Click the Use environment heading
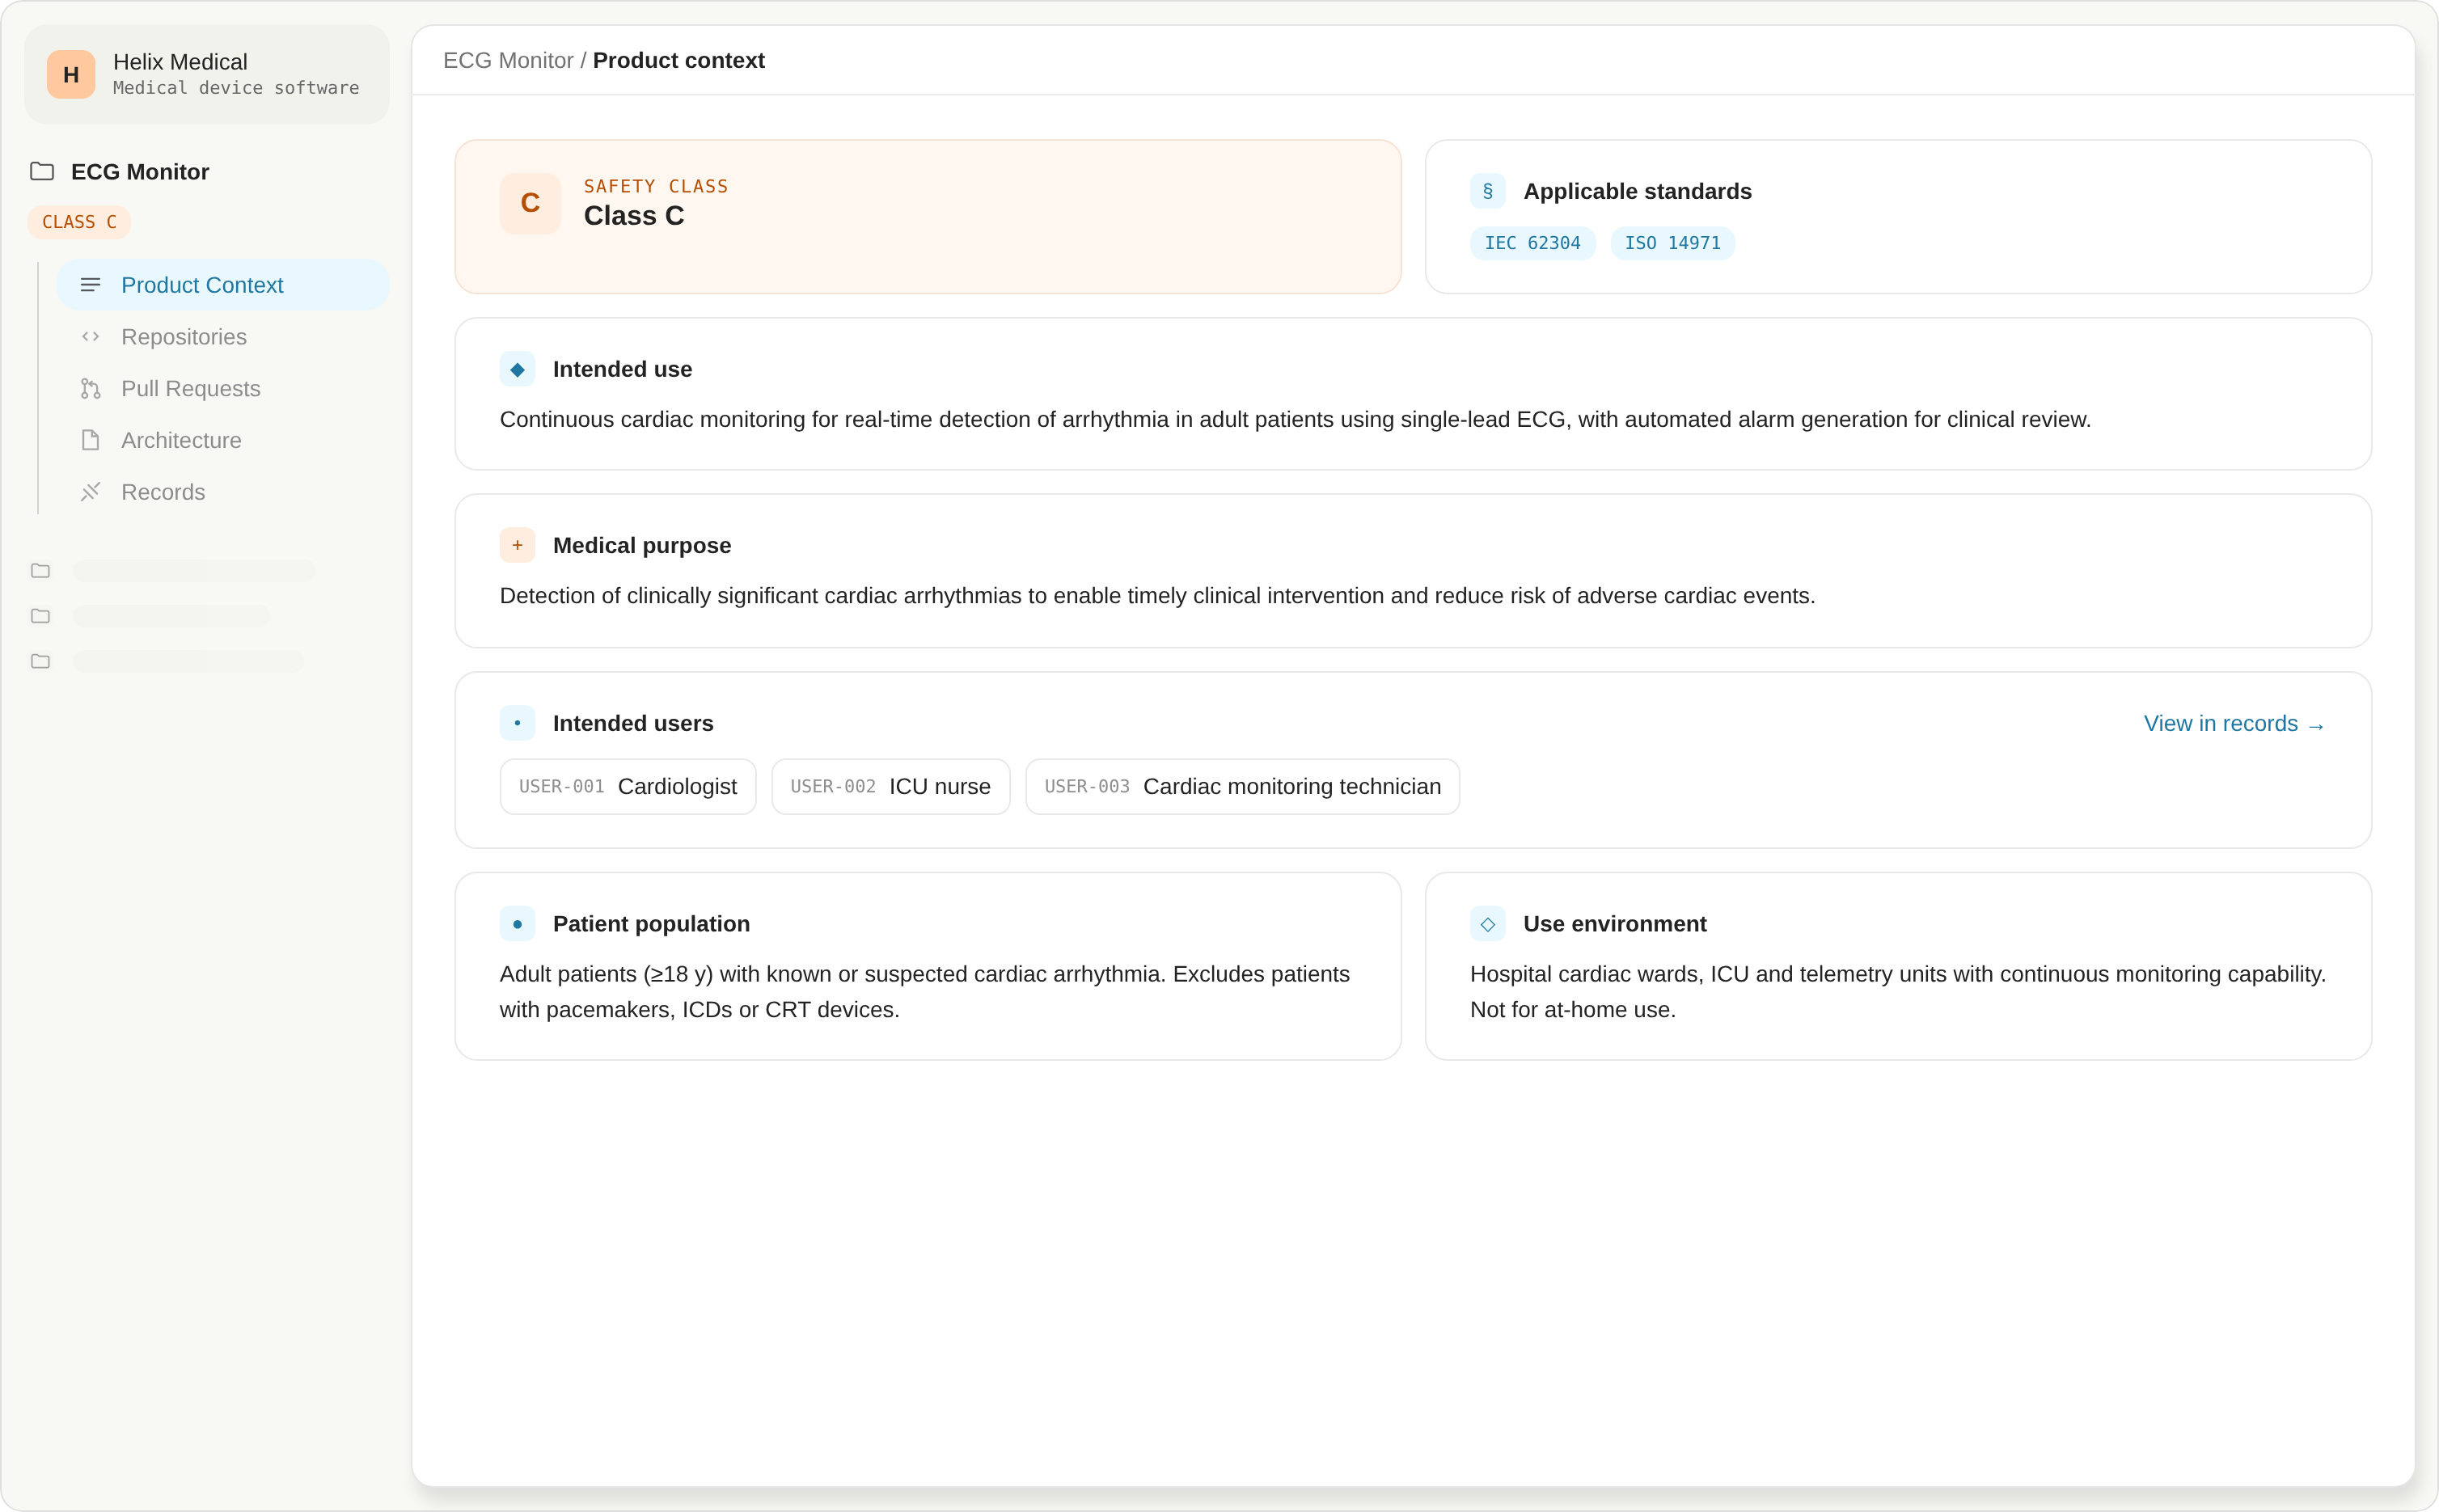2439x1512 pixels. (1614, 924)
